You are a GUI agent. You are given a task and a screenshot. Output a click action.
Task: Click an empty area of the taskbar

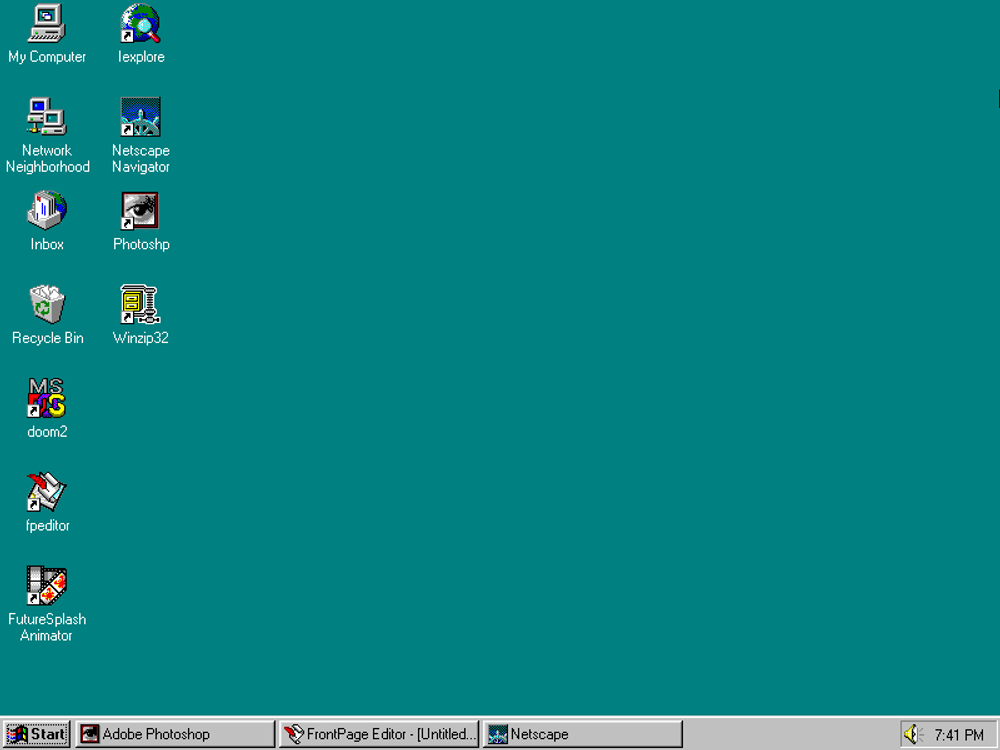pyautogui.click(x=790, y=734)
